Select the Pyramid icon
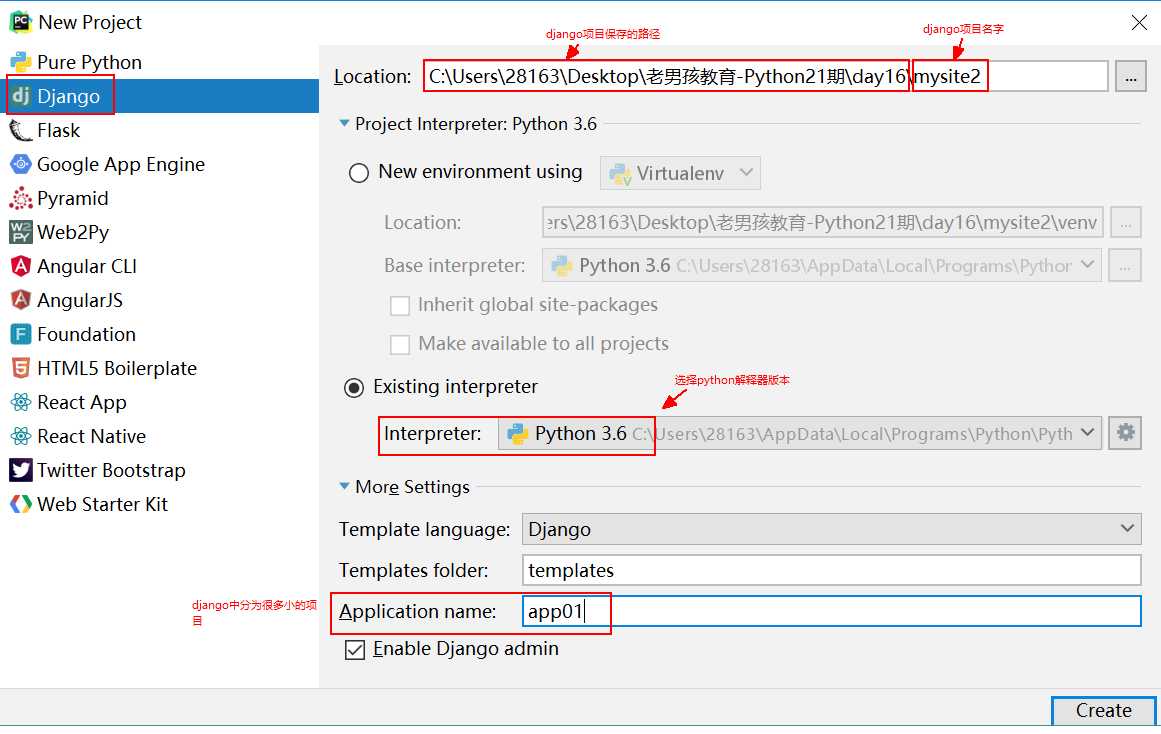 [x=21, y=198]
